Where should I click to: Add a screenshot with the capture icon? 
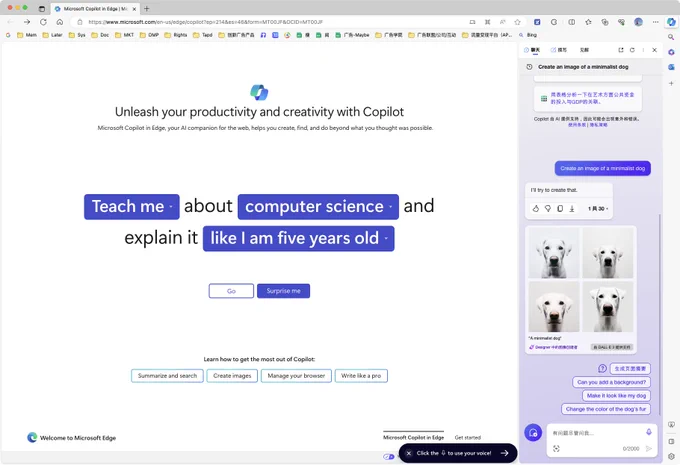tap(556, 449)
